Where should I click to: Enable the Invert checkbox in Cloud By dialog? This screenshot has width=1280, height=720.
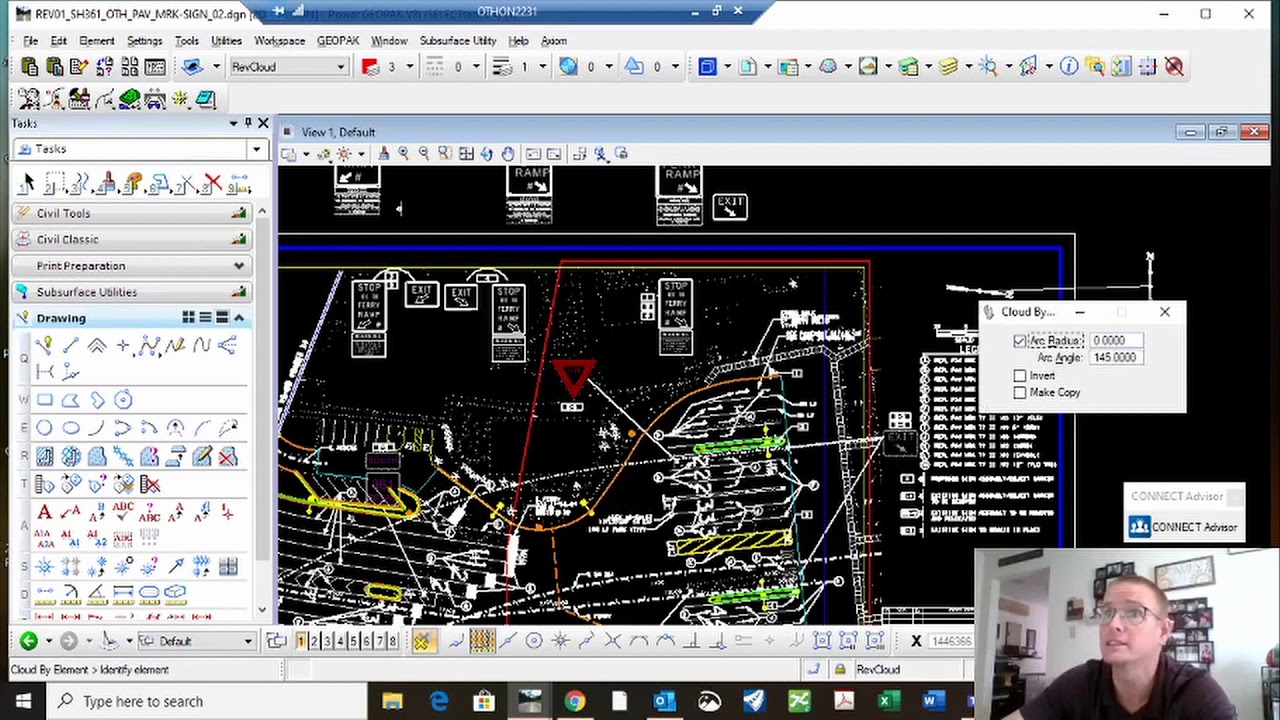tap(1019, 376)
